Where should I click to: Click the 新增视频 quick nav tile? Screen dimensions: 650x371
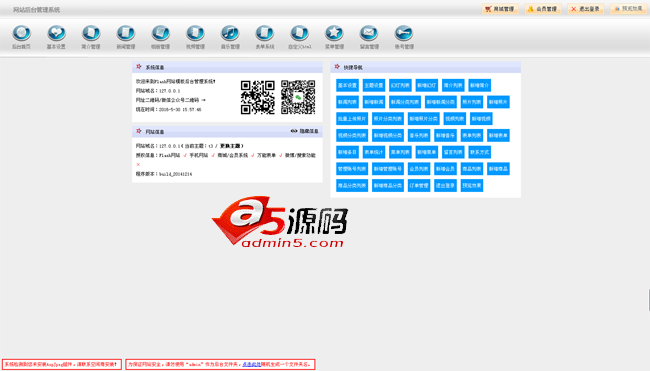click(481, 119)
